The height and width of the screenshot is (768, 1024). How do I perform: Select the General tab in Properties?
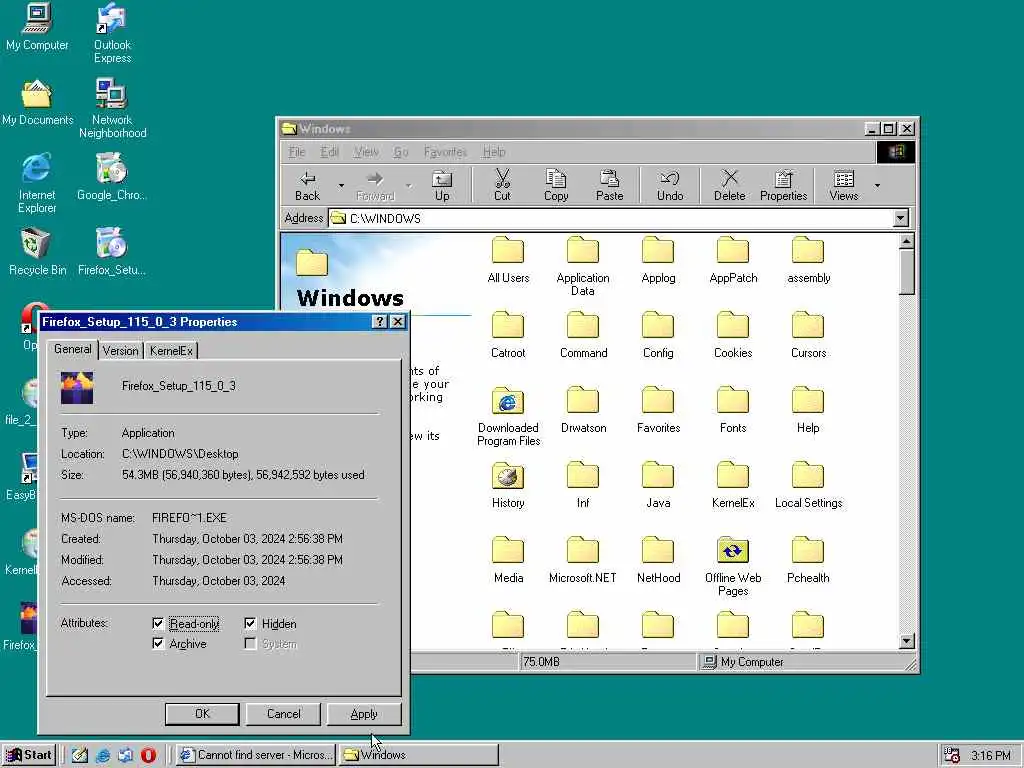click(72, 349)
